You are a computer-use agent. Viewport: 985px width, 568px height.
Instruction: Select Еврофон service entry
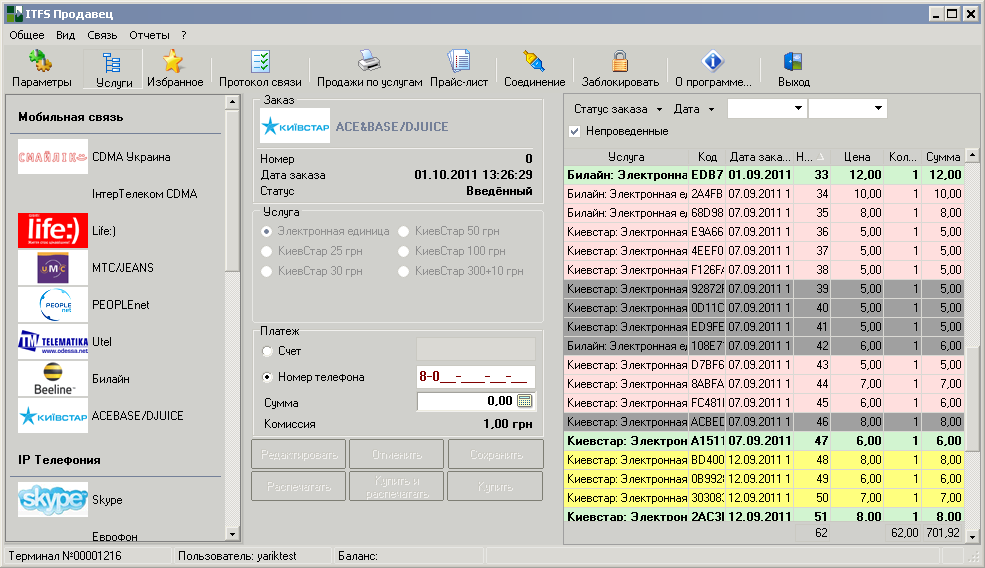click(x=114, y=537)
